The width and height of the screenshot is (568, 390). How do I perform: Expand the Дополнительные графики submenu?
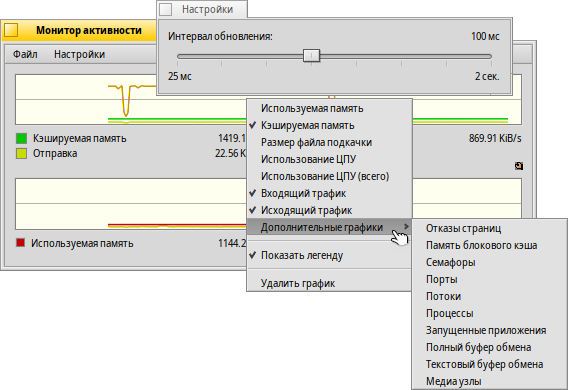(x=329, y=227)
